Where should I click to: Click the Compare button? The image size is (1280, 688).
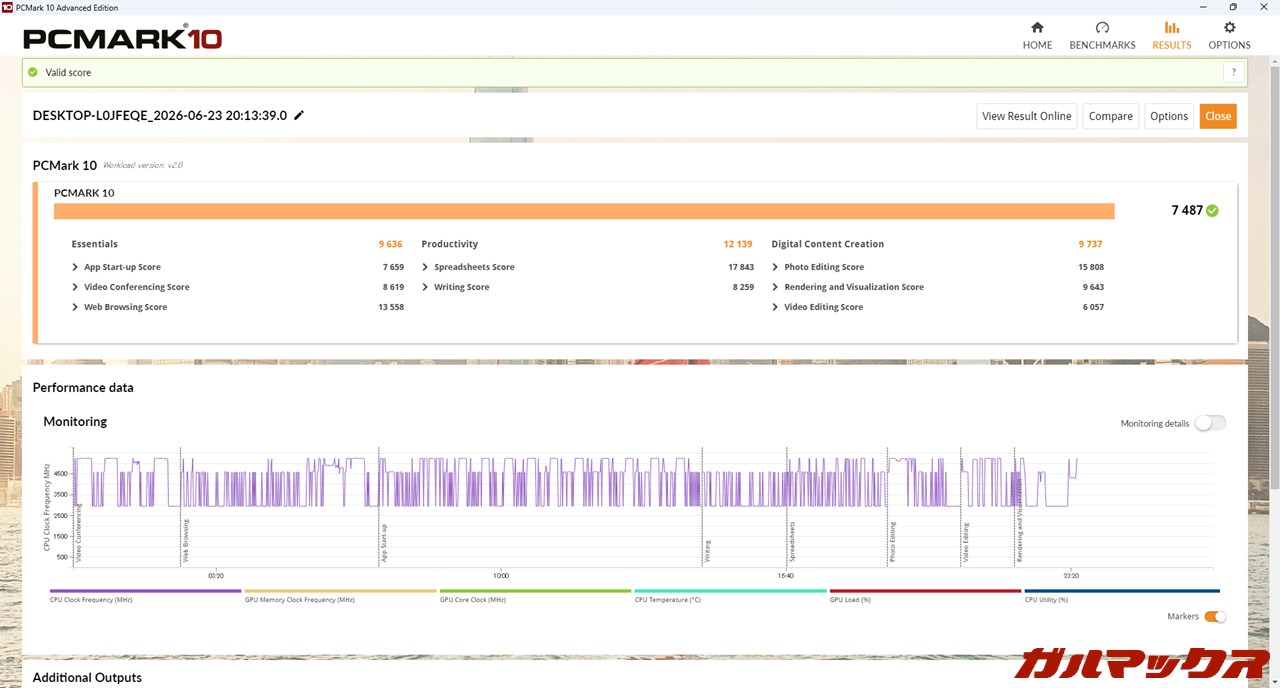(x=1110, y=116)
